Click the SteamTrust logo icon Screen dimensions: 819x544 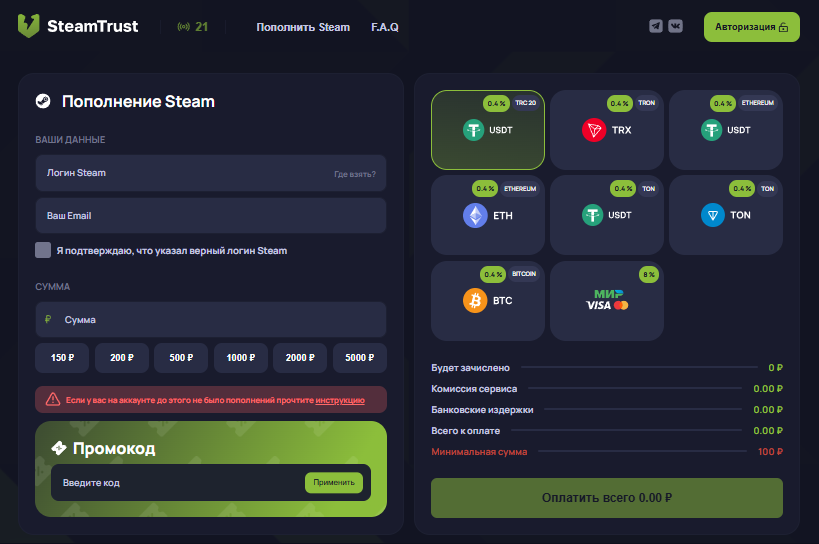30,26
